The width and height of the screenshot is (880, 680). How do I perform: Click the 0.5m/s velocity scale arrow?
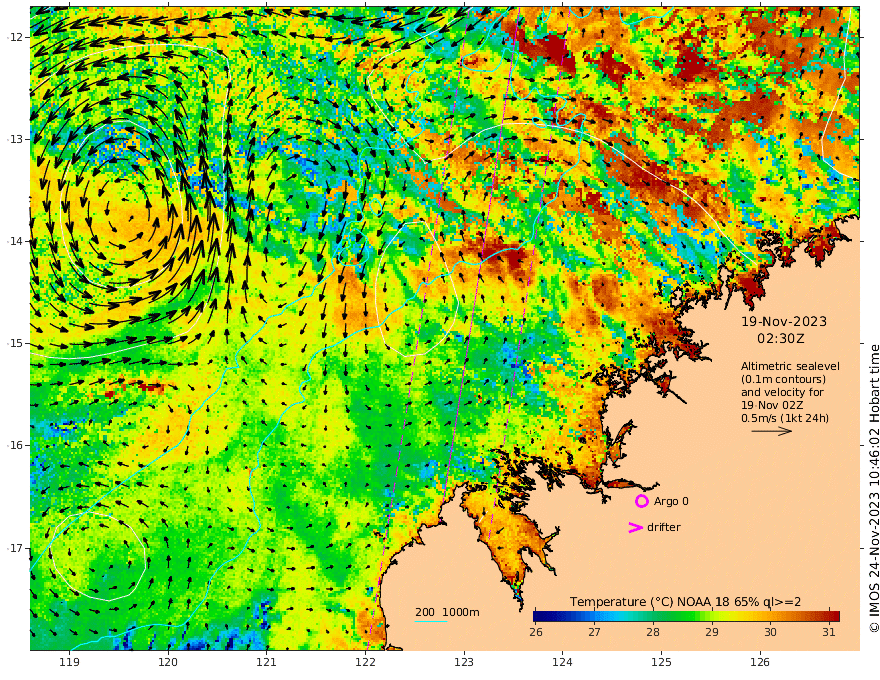(x=772, y=431)
